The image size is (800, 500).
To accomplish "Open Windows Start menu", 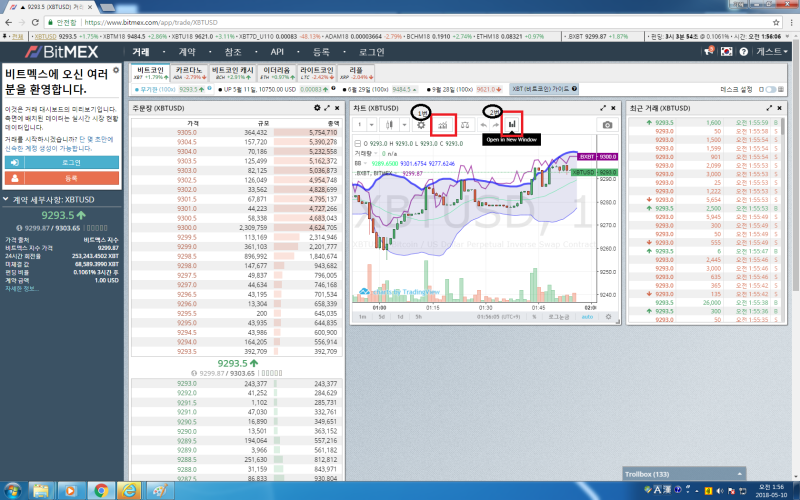I will point(11,491).
